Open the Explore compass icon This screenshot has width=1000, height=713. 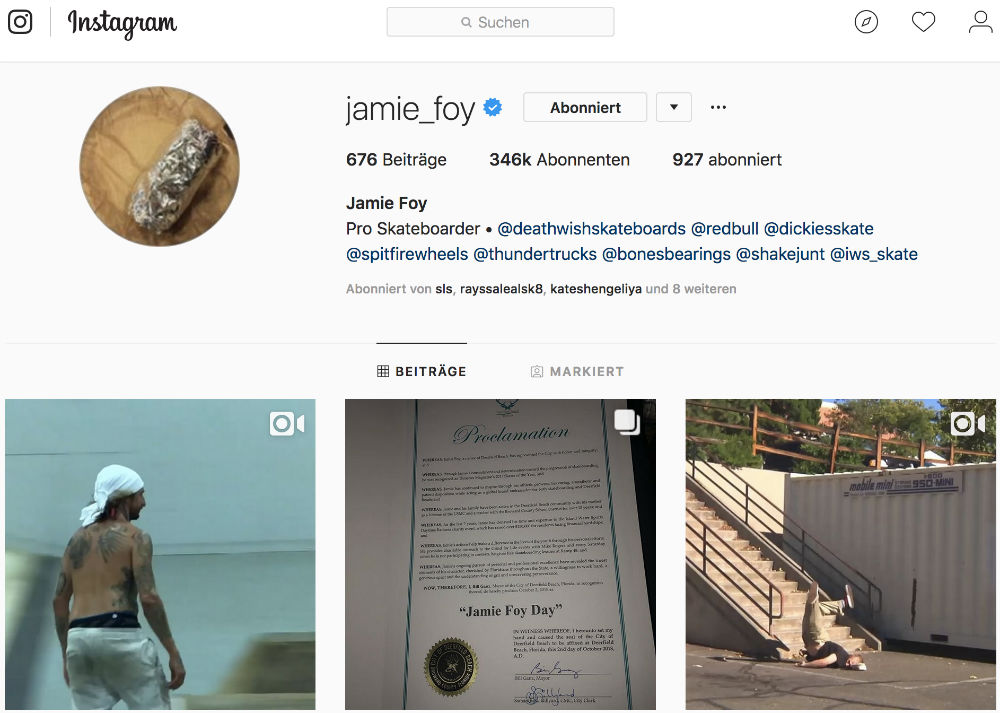click(x=866, y=22)
